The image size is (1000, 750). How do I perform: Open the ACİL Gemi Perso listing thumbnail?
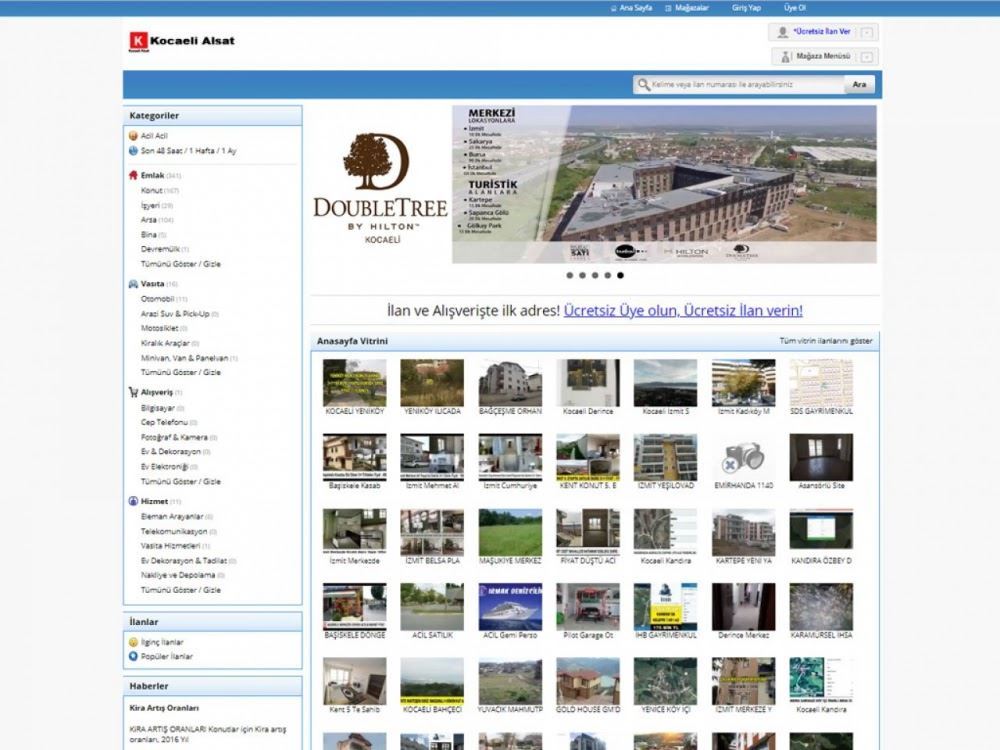tap(510, 607)
